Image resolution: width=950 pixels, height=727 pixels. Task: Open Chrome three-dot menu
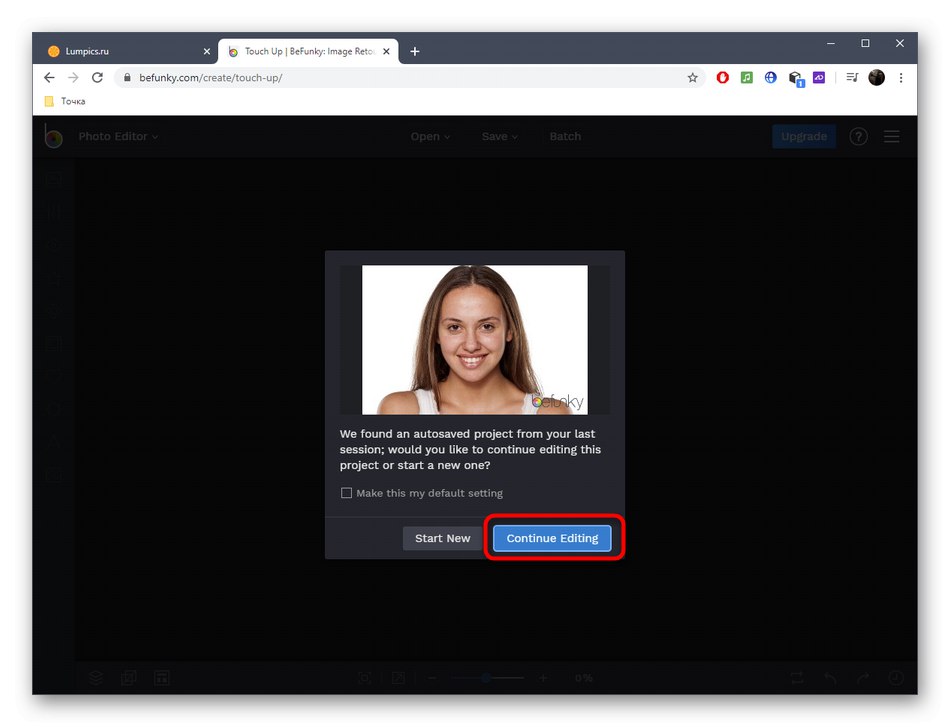(901, 78)
